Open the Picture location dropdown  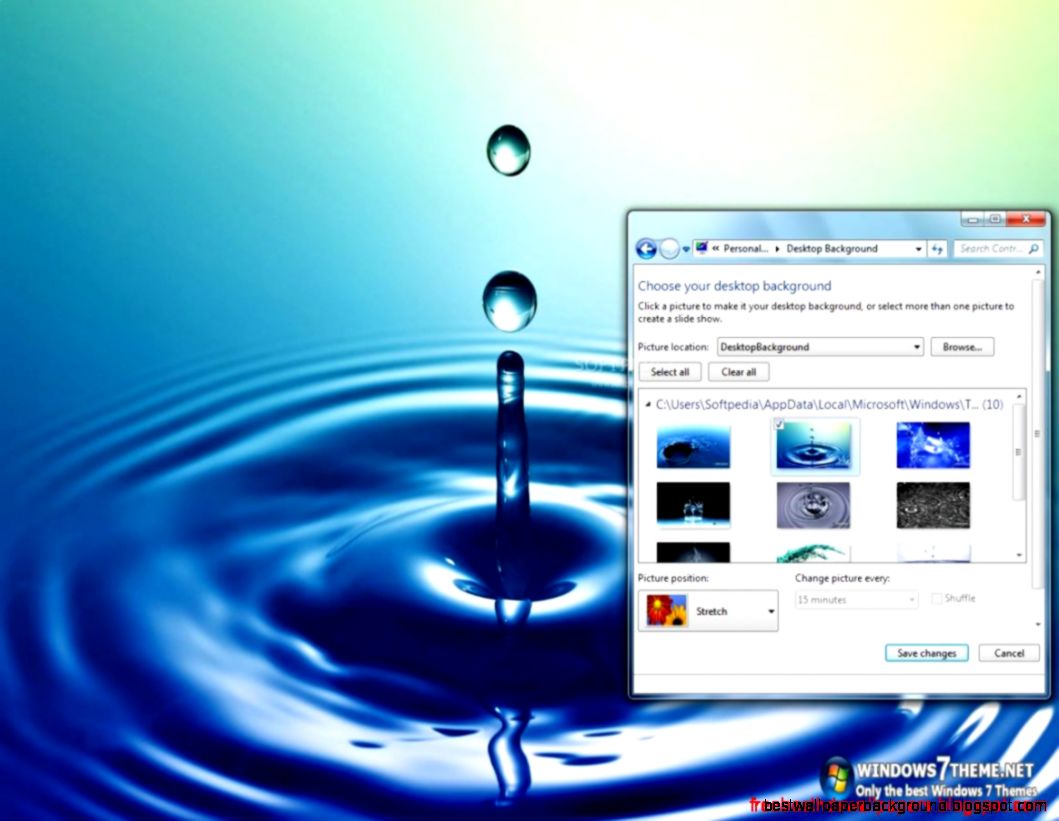click(x=820, y=347)
